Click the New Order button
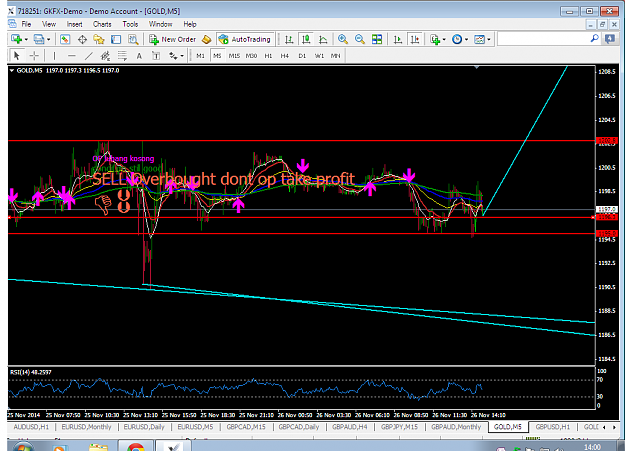This screenshot has width=625, height=451. click(x=173, y=39)
